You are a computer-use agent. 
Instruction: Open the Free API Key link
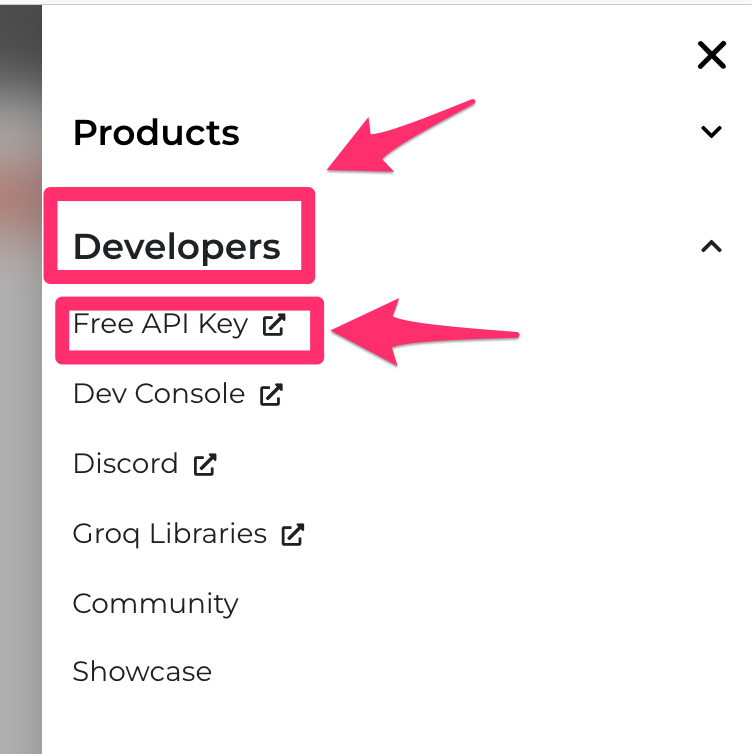(x=160, y=324)
